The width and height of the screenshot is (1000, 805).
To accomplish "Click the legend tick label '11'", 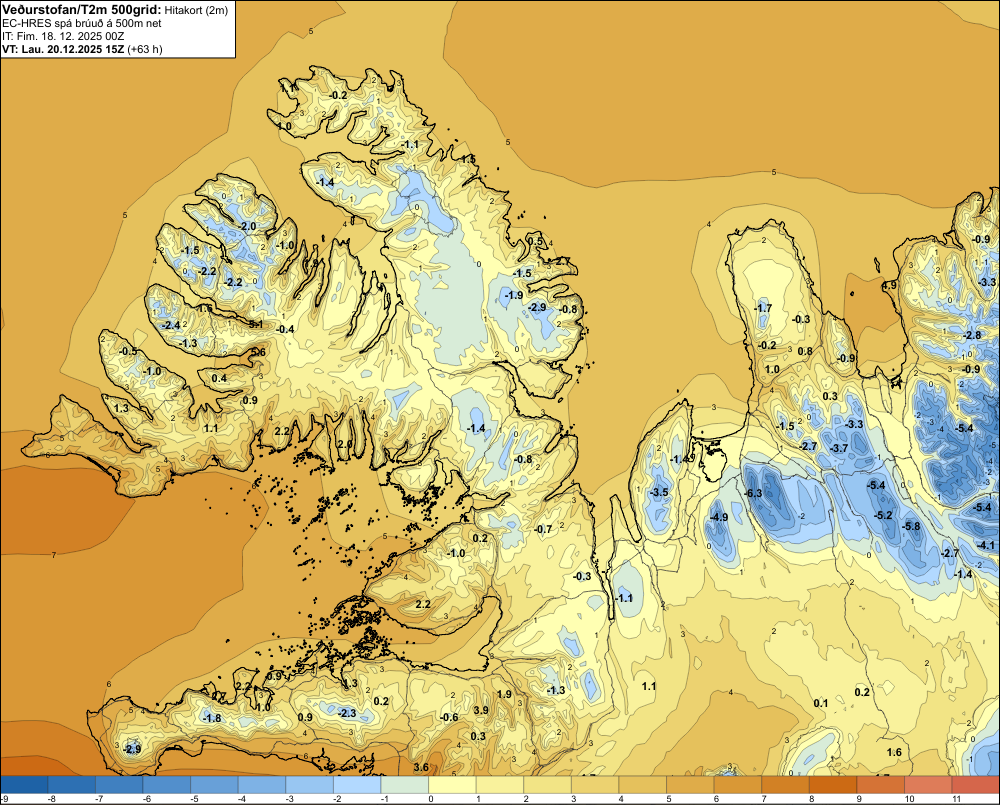I will 956,799.
